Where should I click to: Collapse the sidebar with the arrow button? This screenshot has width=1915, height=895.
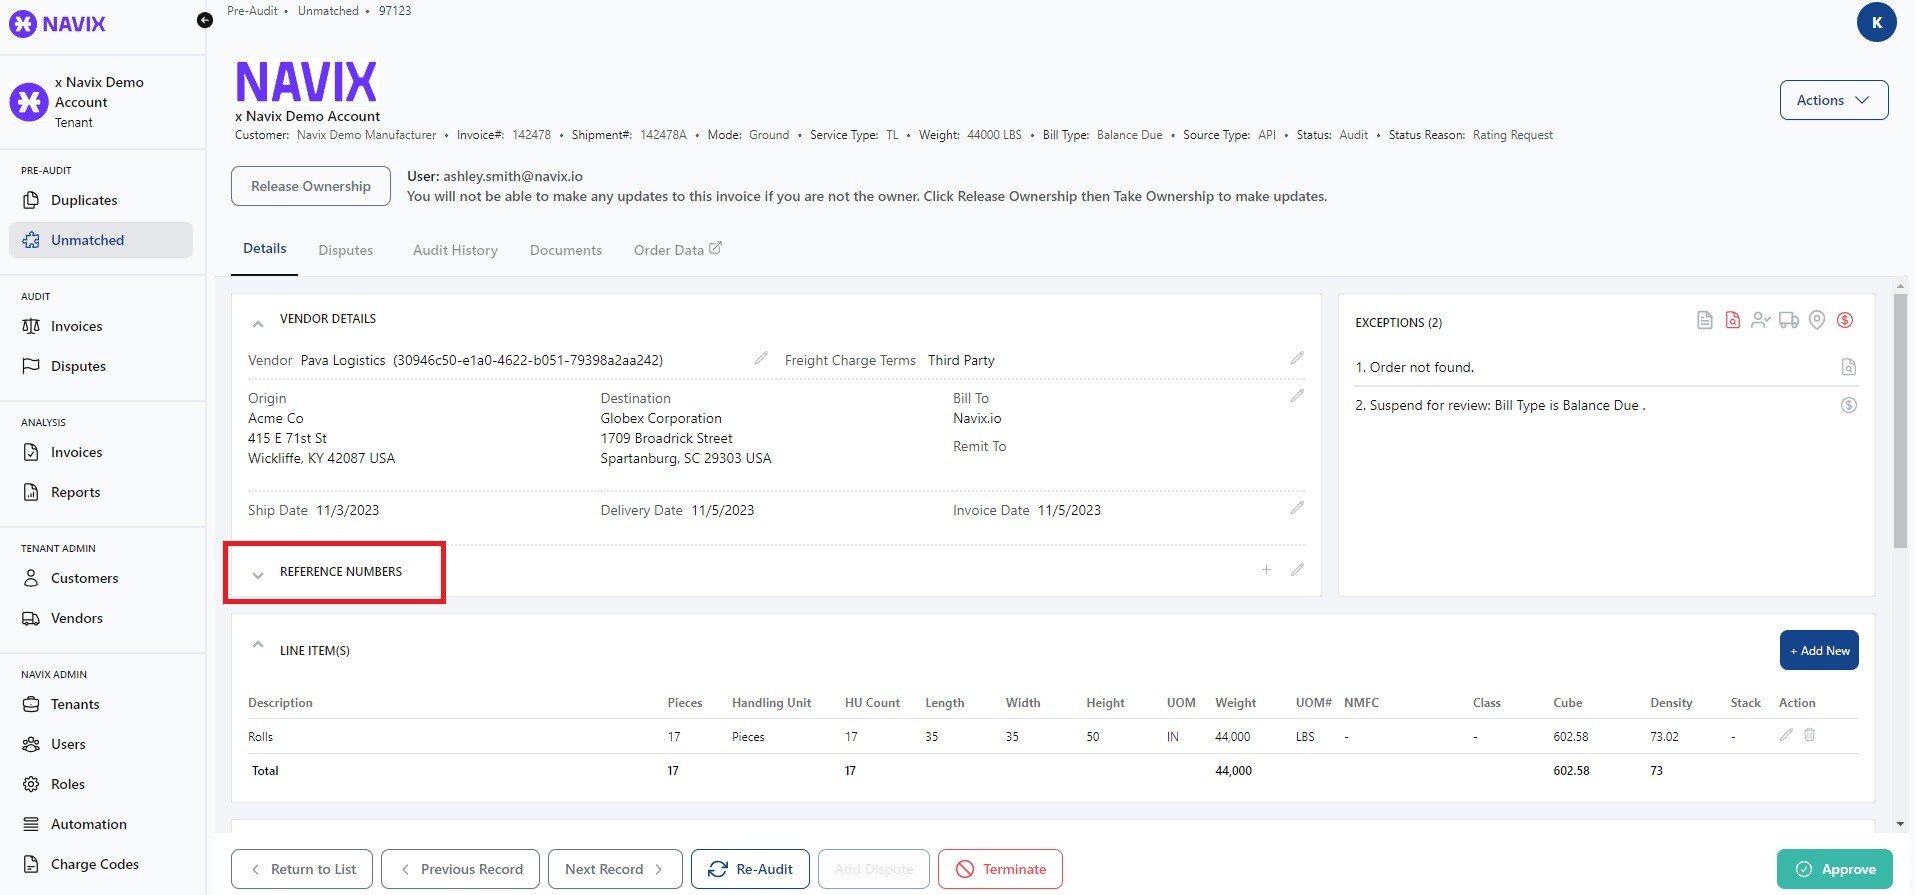pyautogui.click(x=205, y=20)
